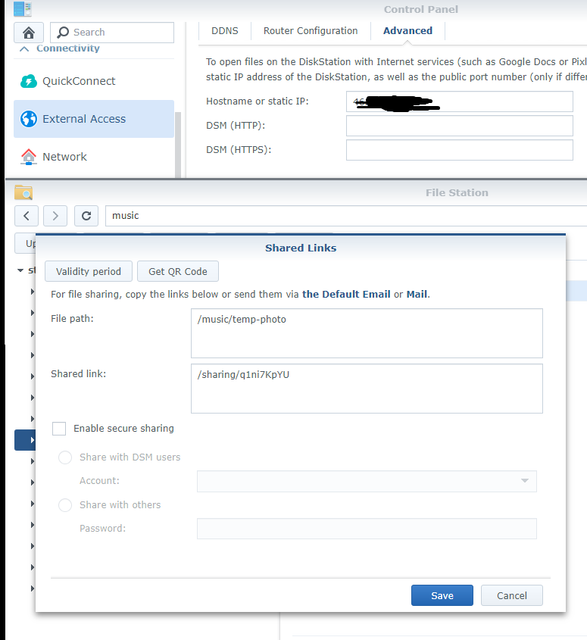Expand the highlighted tree folder arrow
The height and width of the screenshot is (640, 587).
click(x=32, y=440)
